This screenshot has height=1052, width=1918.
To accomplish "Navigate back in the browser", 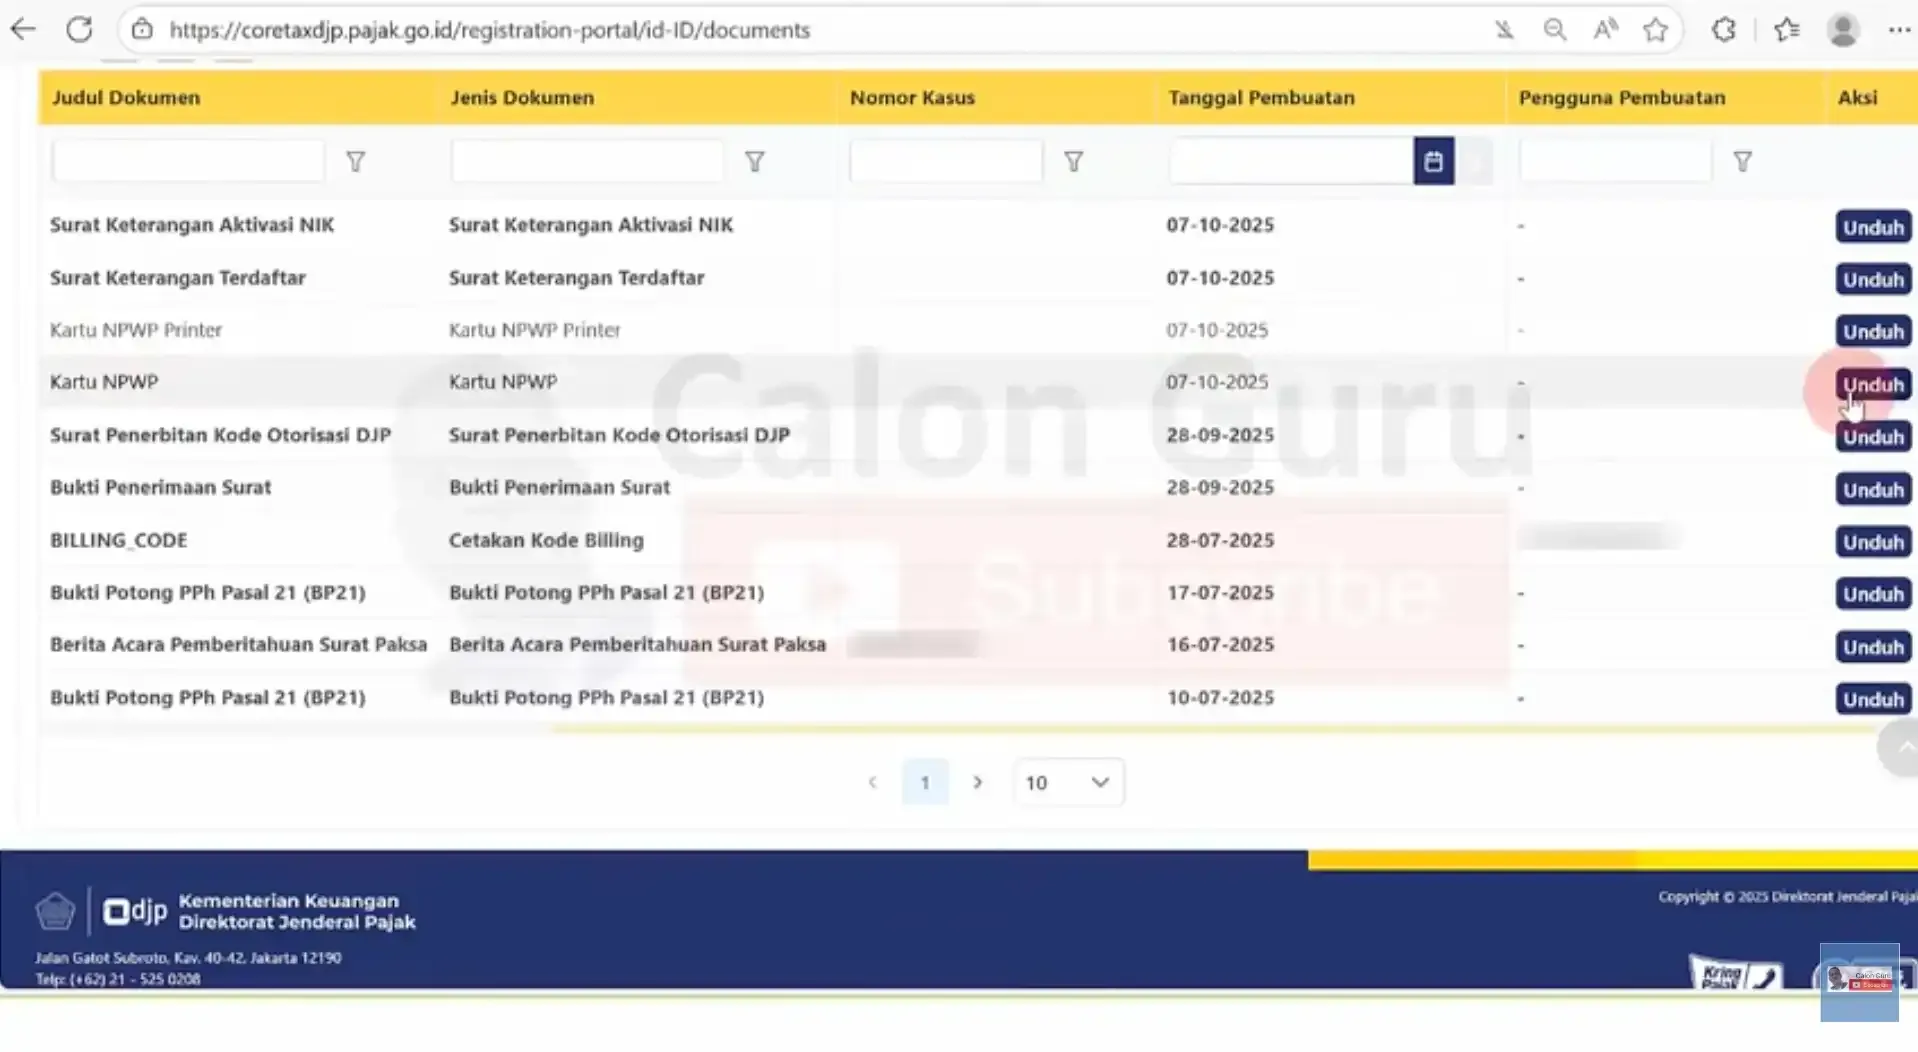I will pyautogui.click(x=22, y=29).
